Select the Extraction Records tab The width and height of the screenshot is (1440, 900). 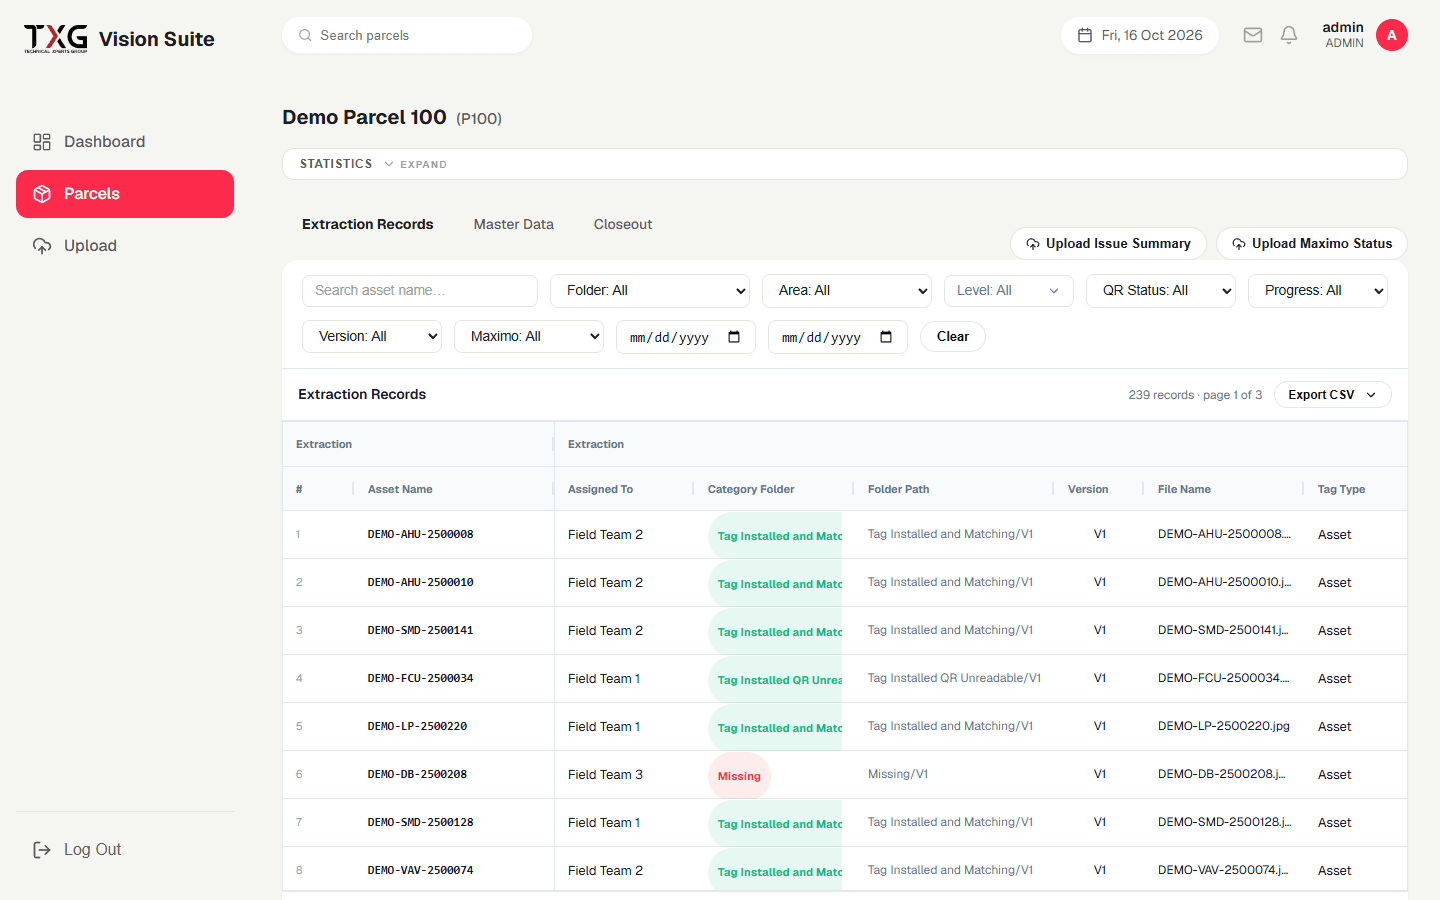368,224
